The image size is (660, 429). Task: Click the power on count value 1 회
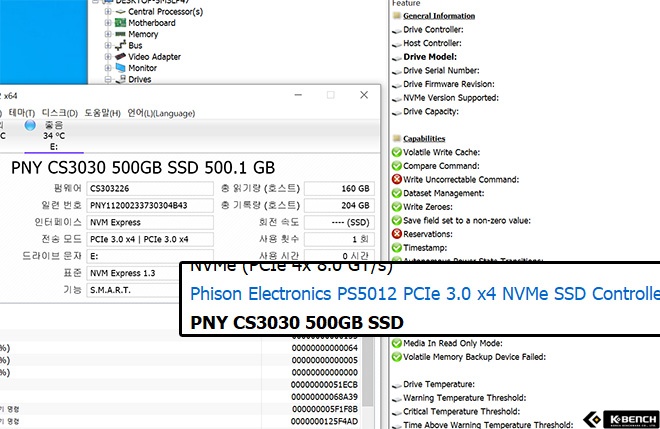click(x=339, y=239)
